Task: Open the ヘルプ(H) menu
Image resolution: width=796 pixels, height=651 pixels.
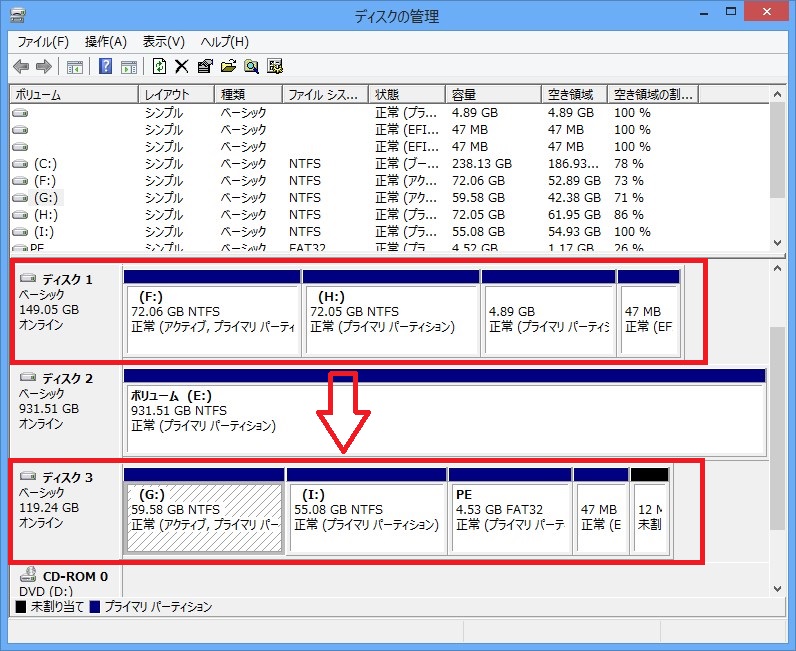Action: point(224,42)
